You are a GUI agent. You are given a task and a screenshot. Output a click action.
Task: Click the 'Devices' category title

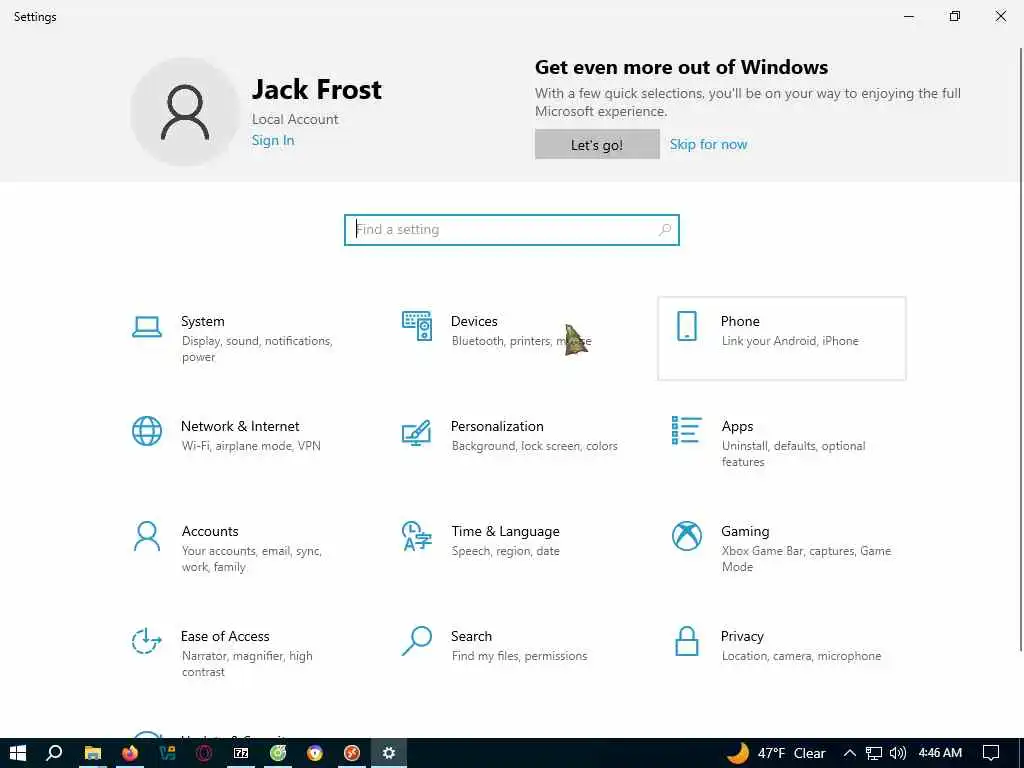[x=474, y=321]
